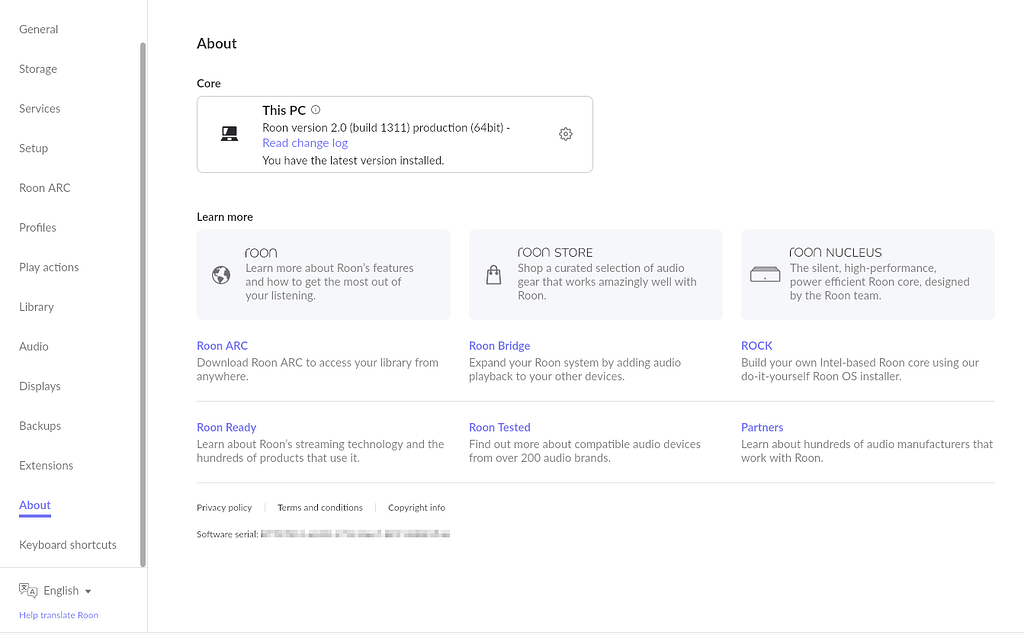The image size is (1024, 635).
Task: Click the 'Software serial:' label
Action: [227, 534]
